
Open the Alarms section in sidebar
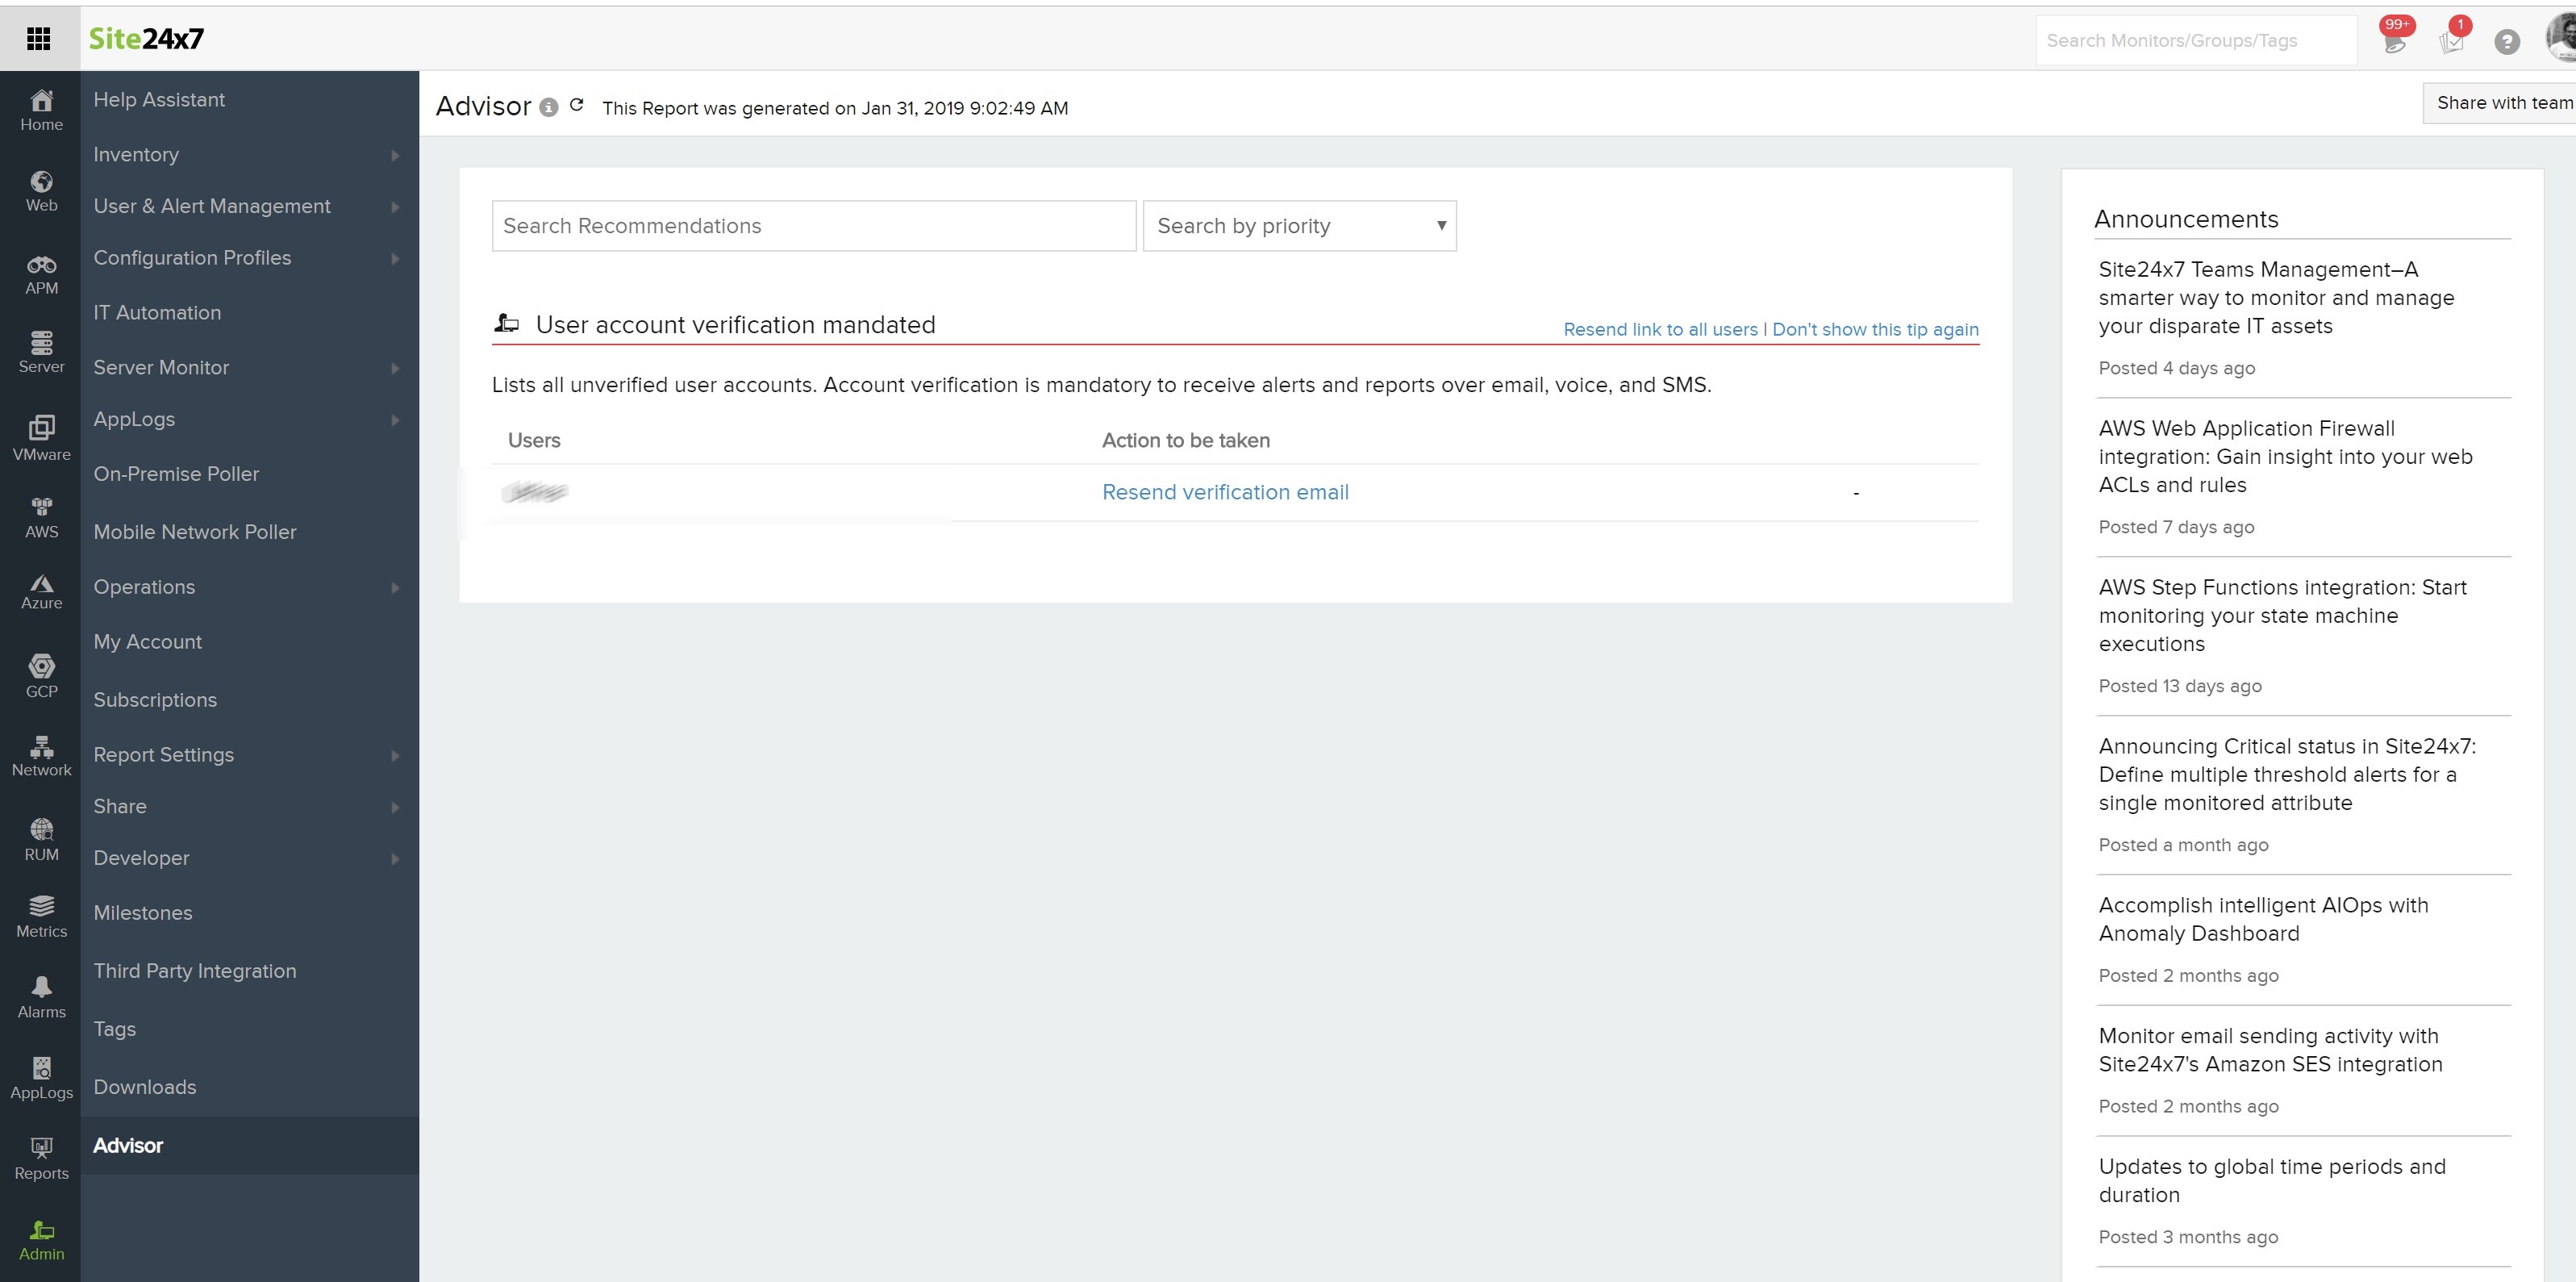point(41,997)
